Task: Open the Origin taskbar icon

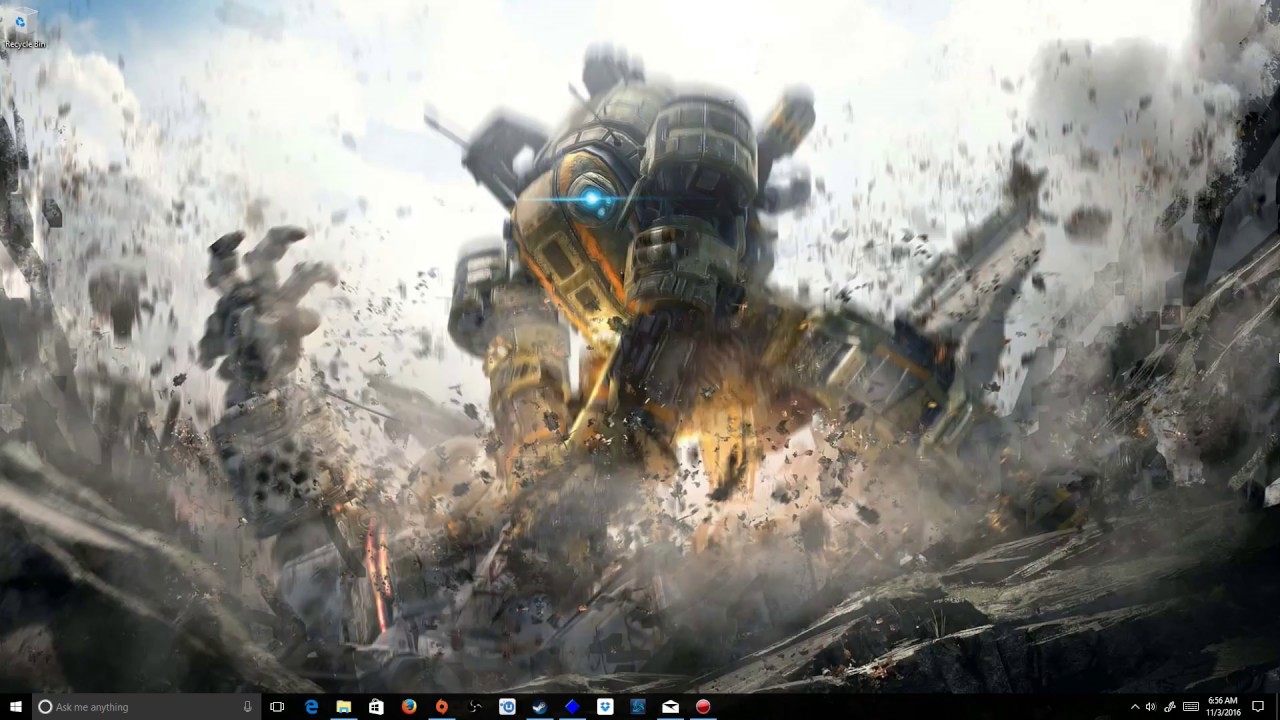Action: coord(441,707)
